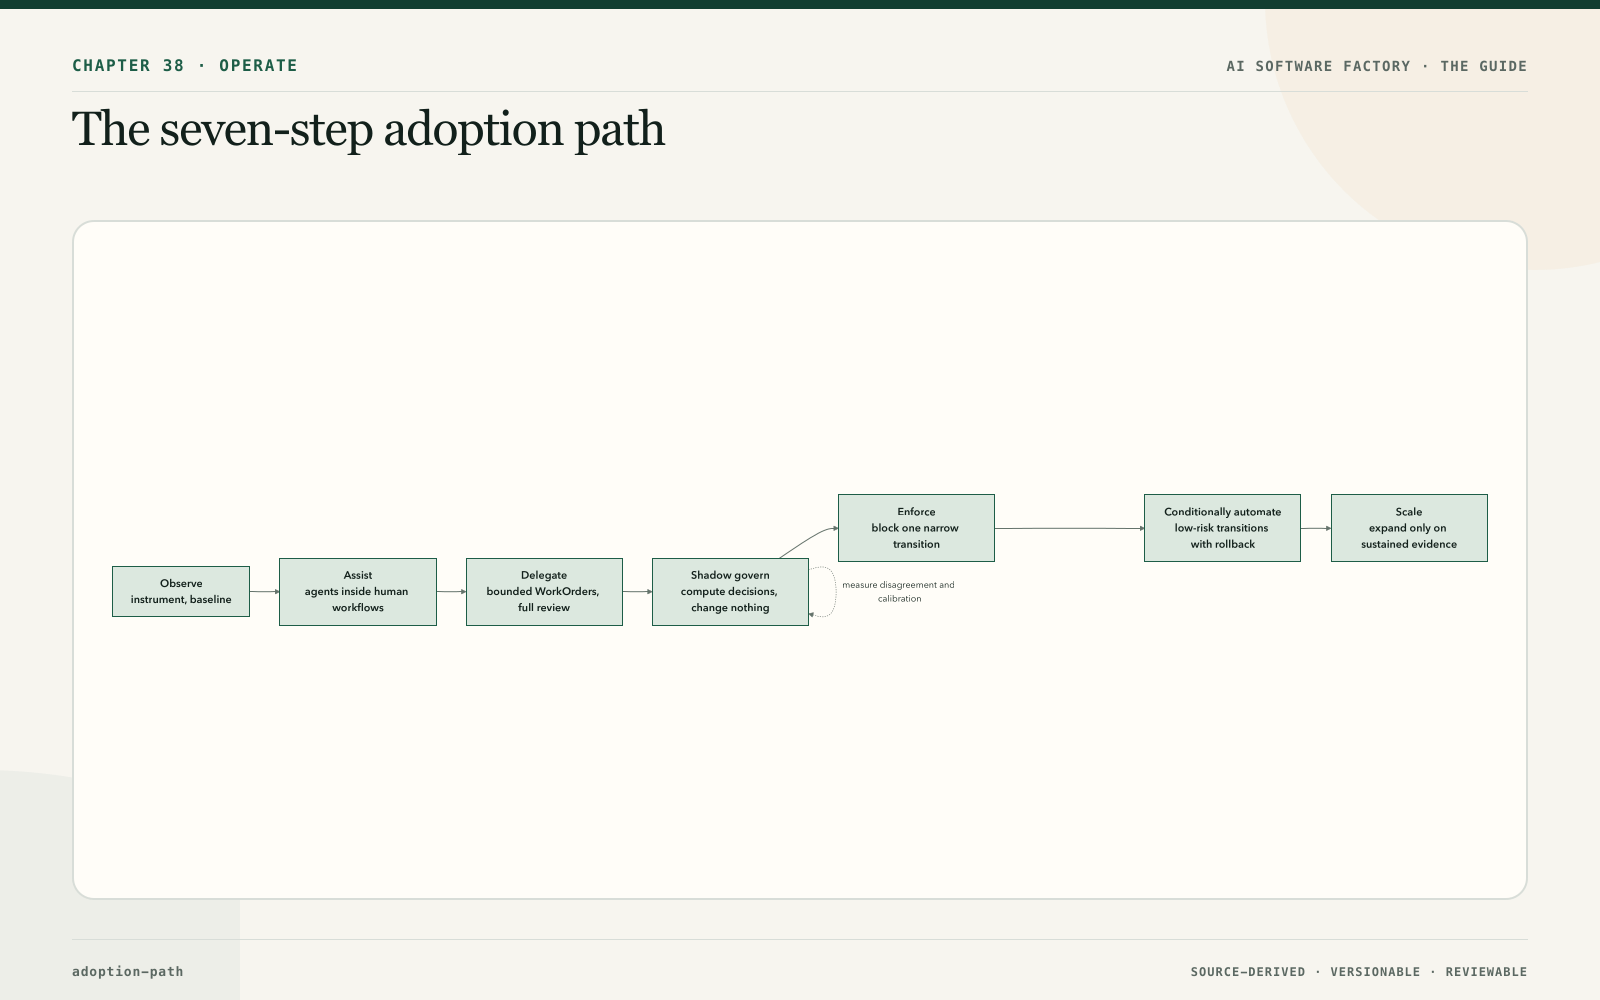Click the 'adoption-path' footer label
This screenshot has width=1600, height=1000.
tap(128, 971)
